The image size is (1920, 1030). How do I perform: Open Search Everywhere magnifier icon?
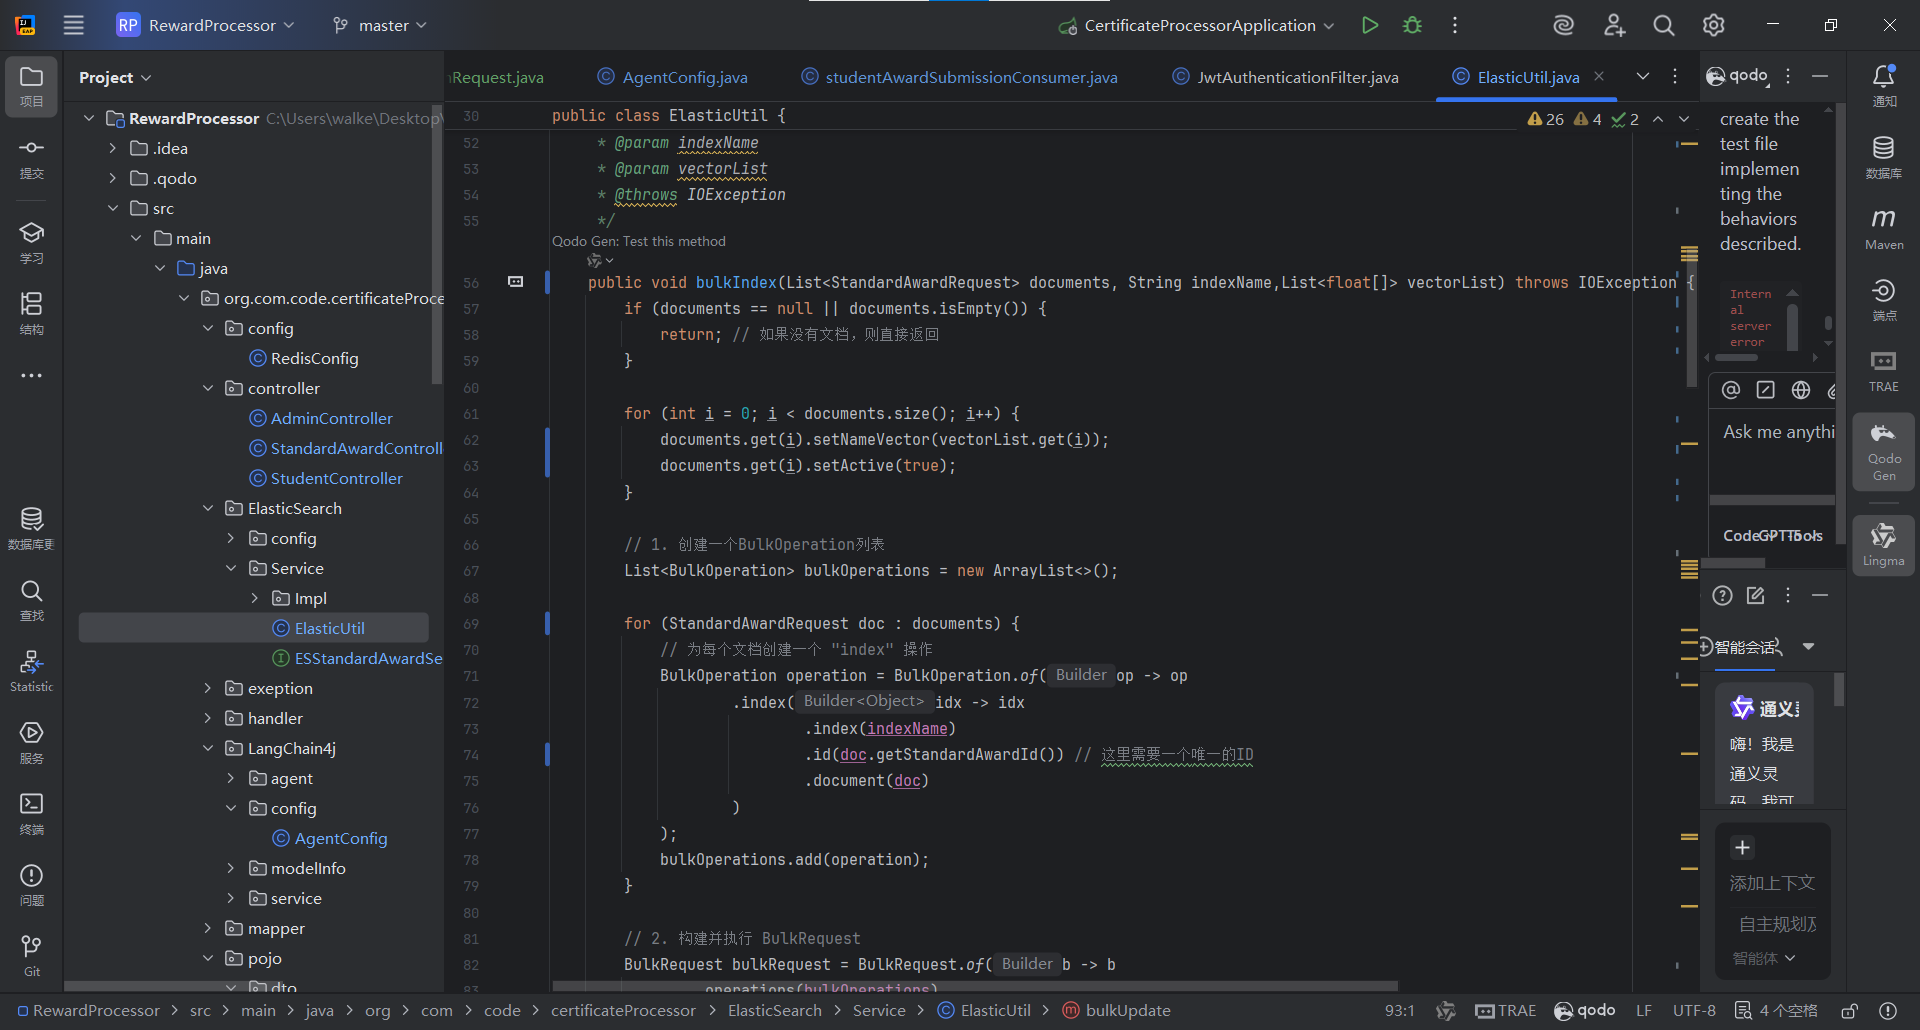point(1663,25)
